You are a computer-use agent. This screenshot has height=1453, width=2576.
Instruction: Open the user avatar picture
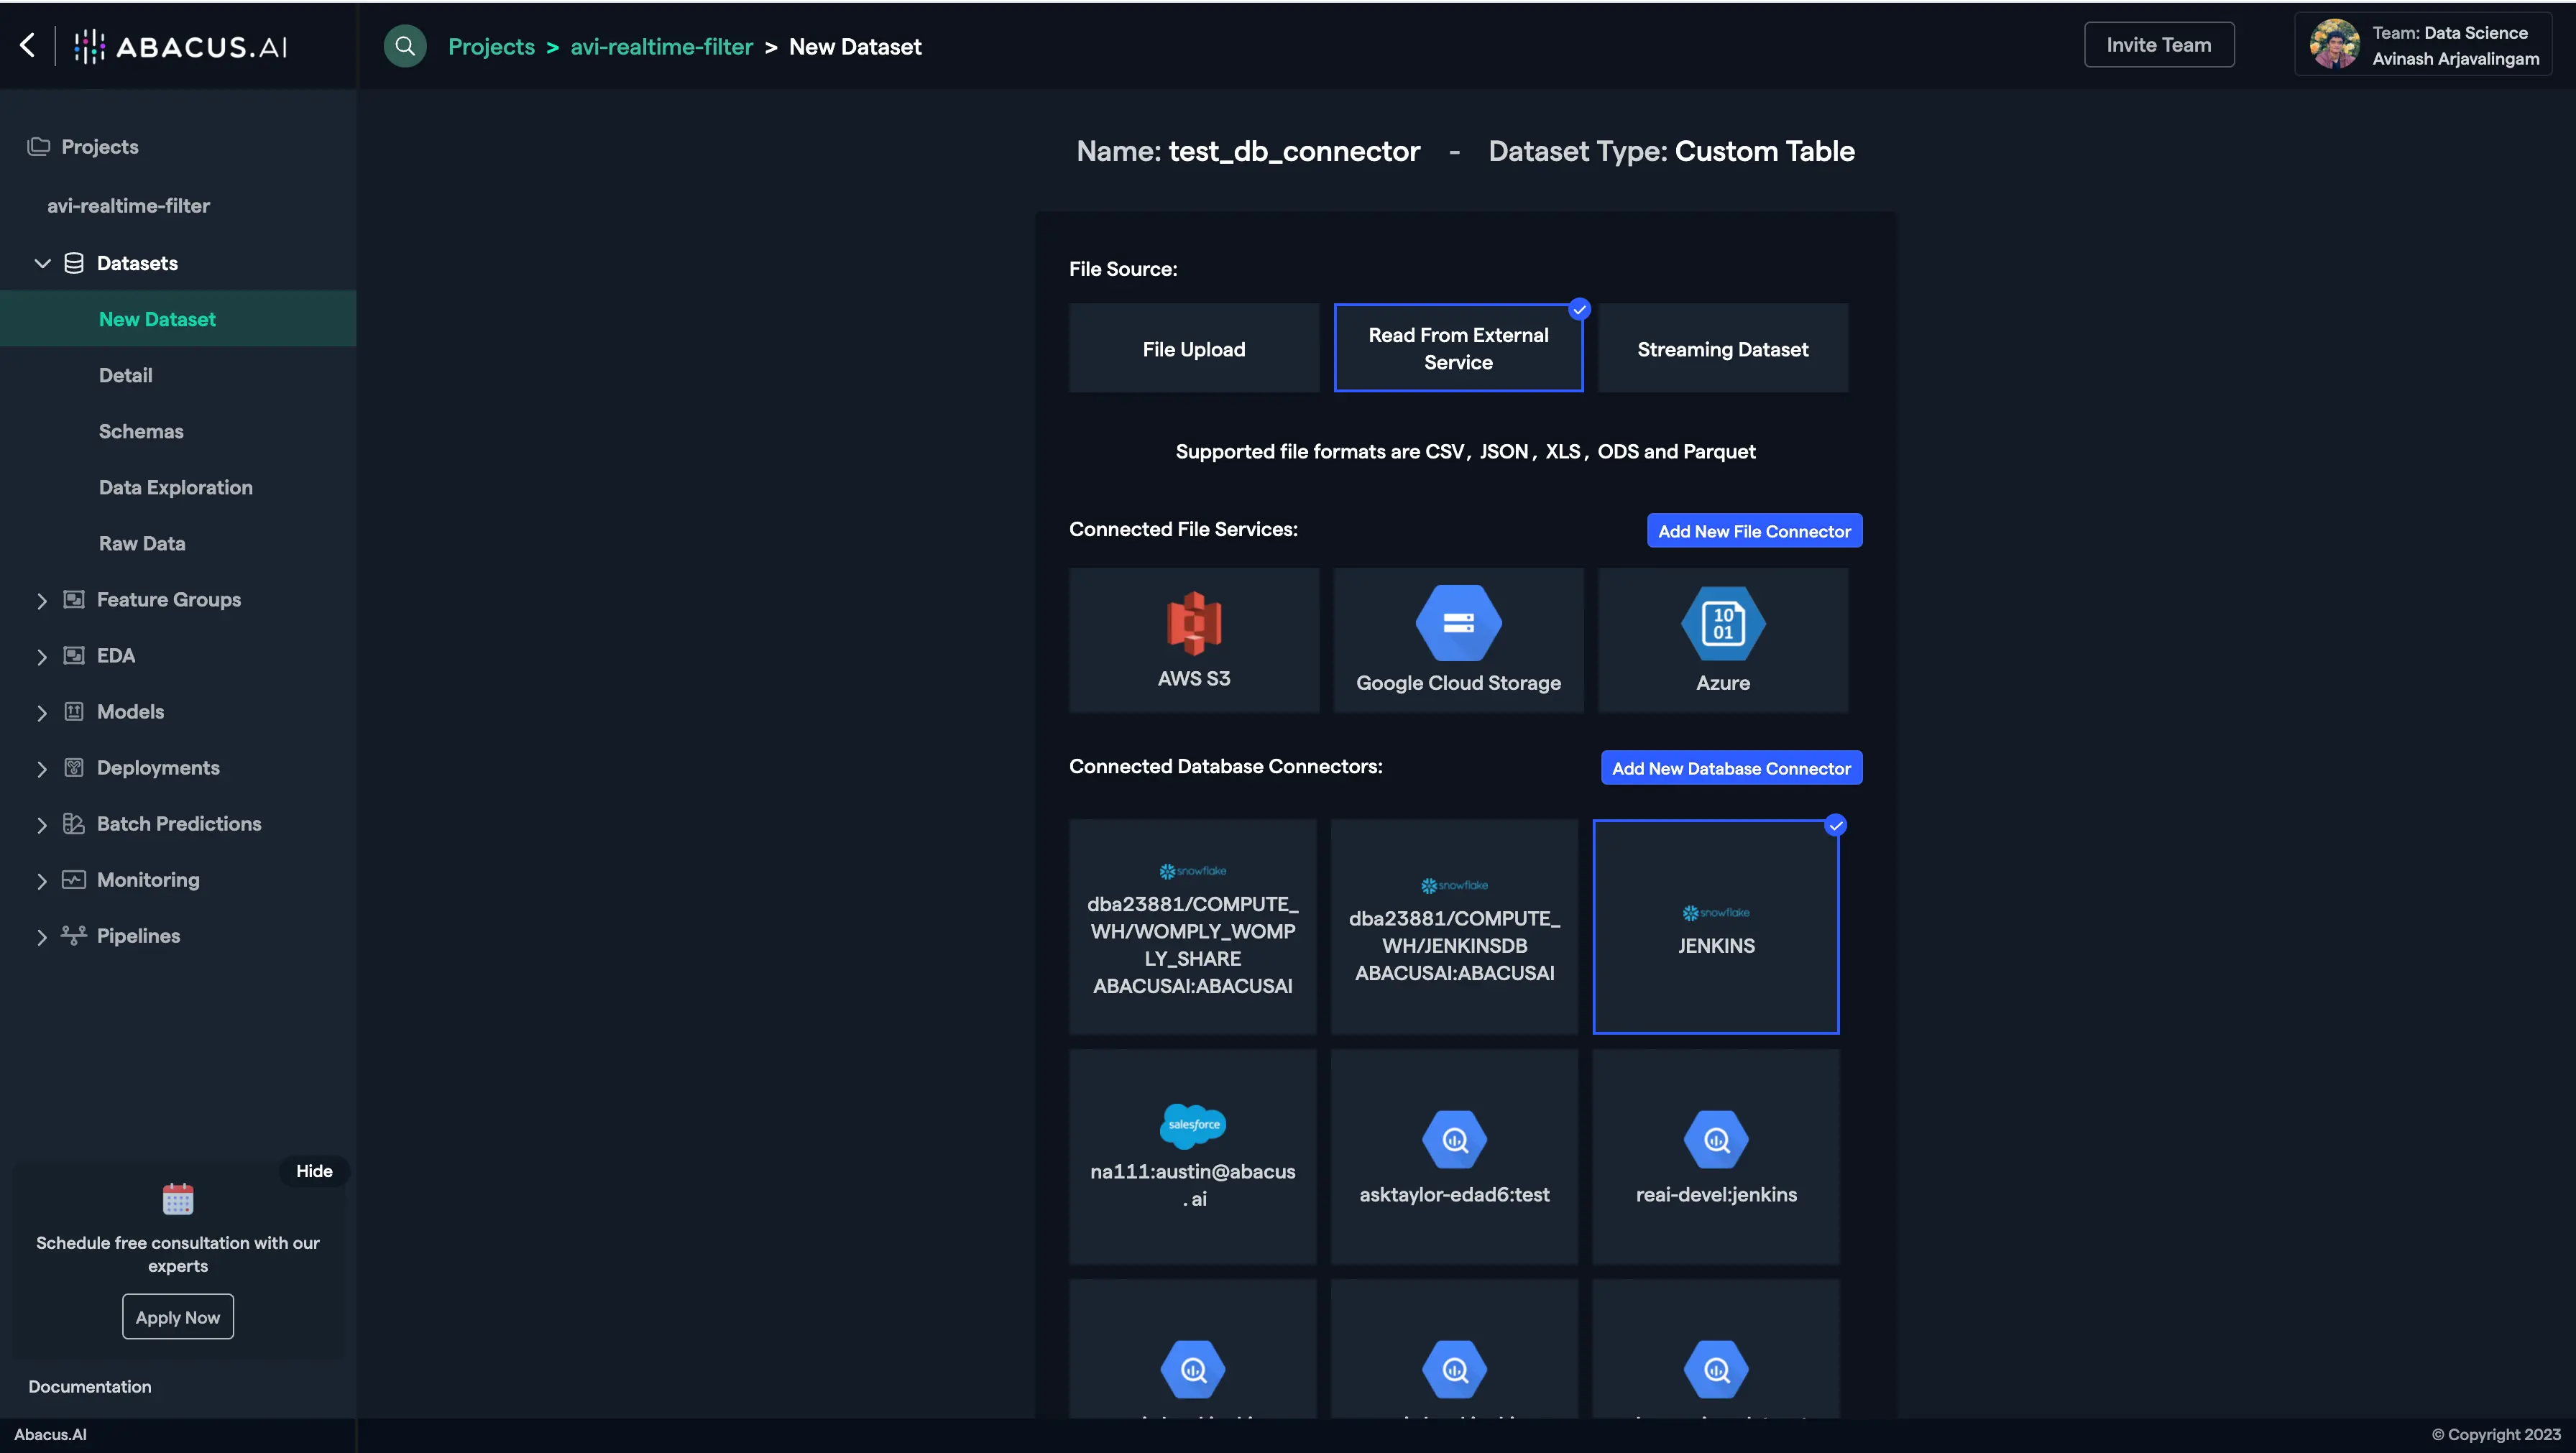tap(2334, 44)
